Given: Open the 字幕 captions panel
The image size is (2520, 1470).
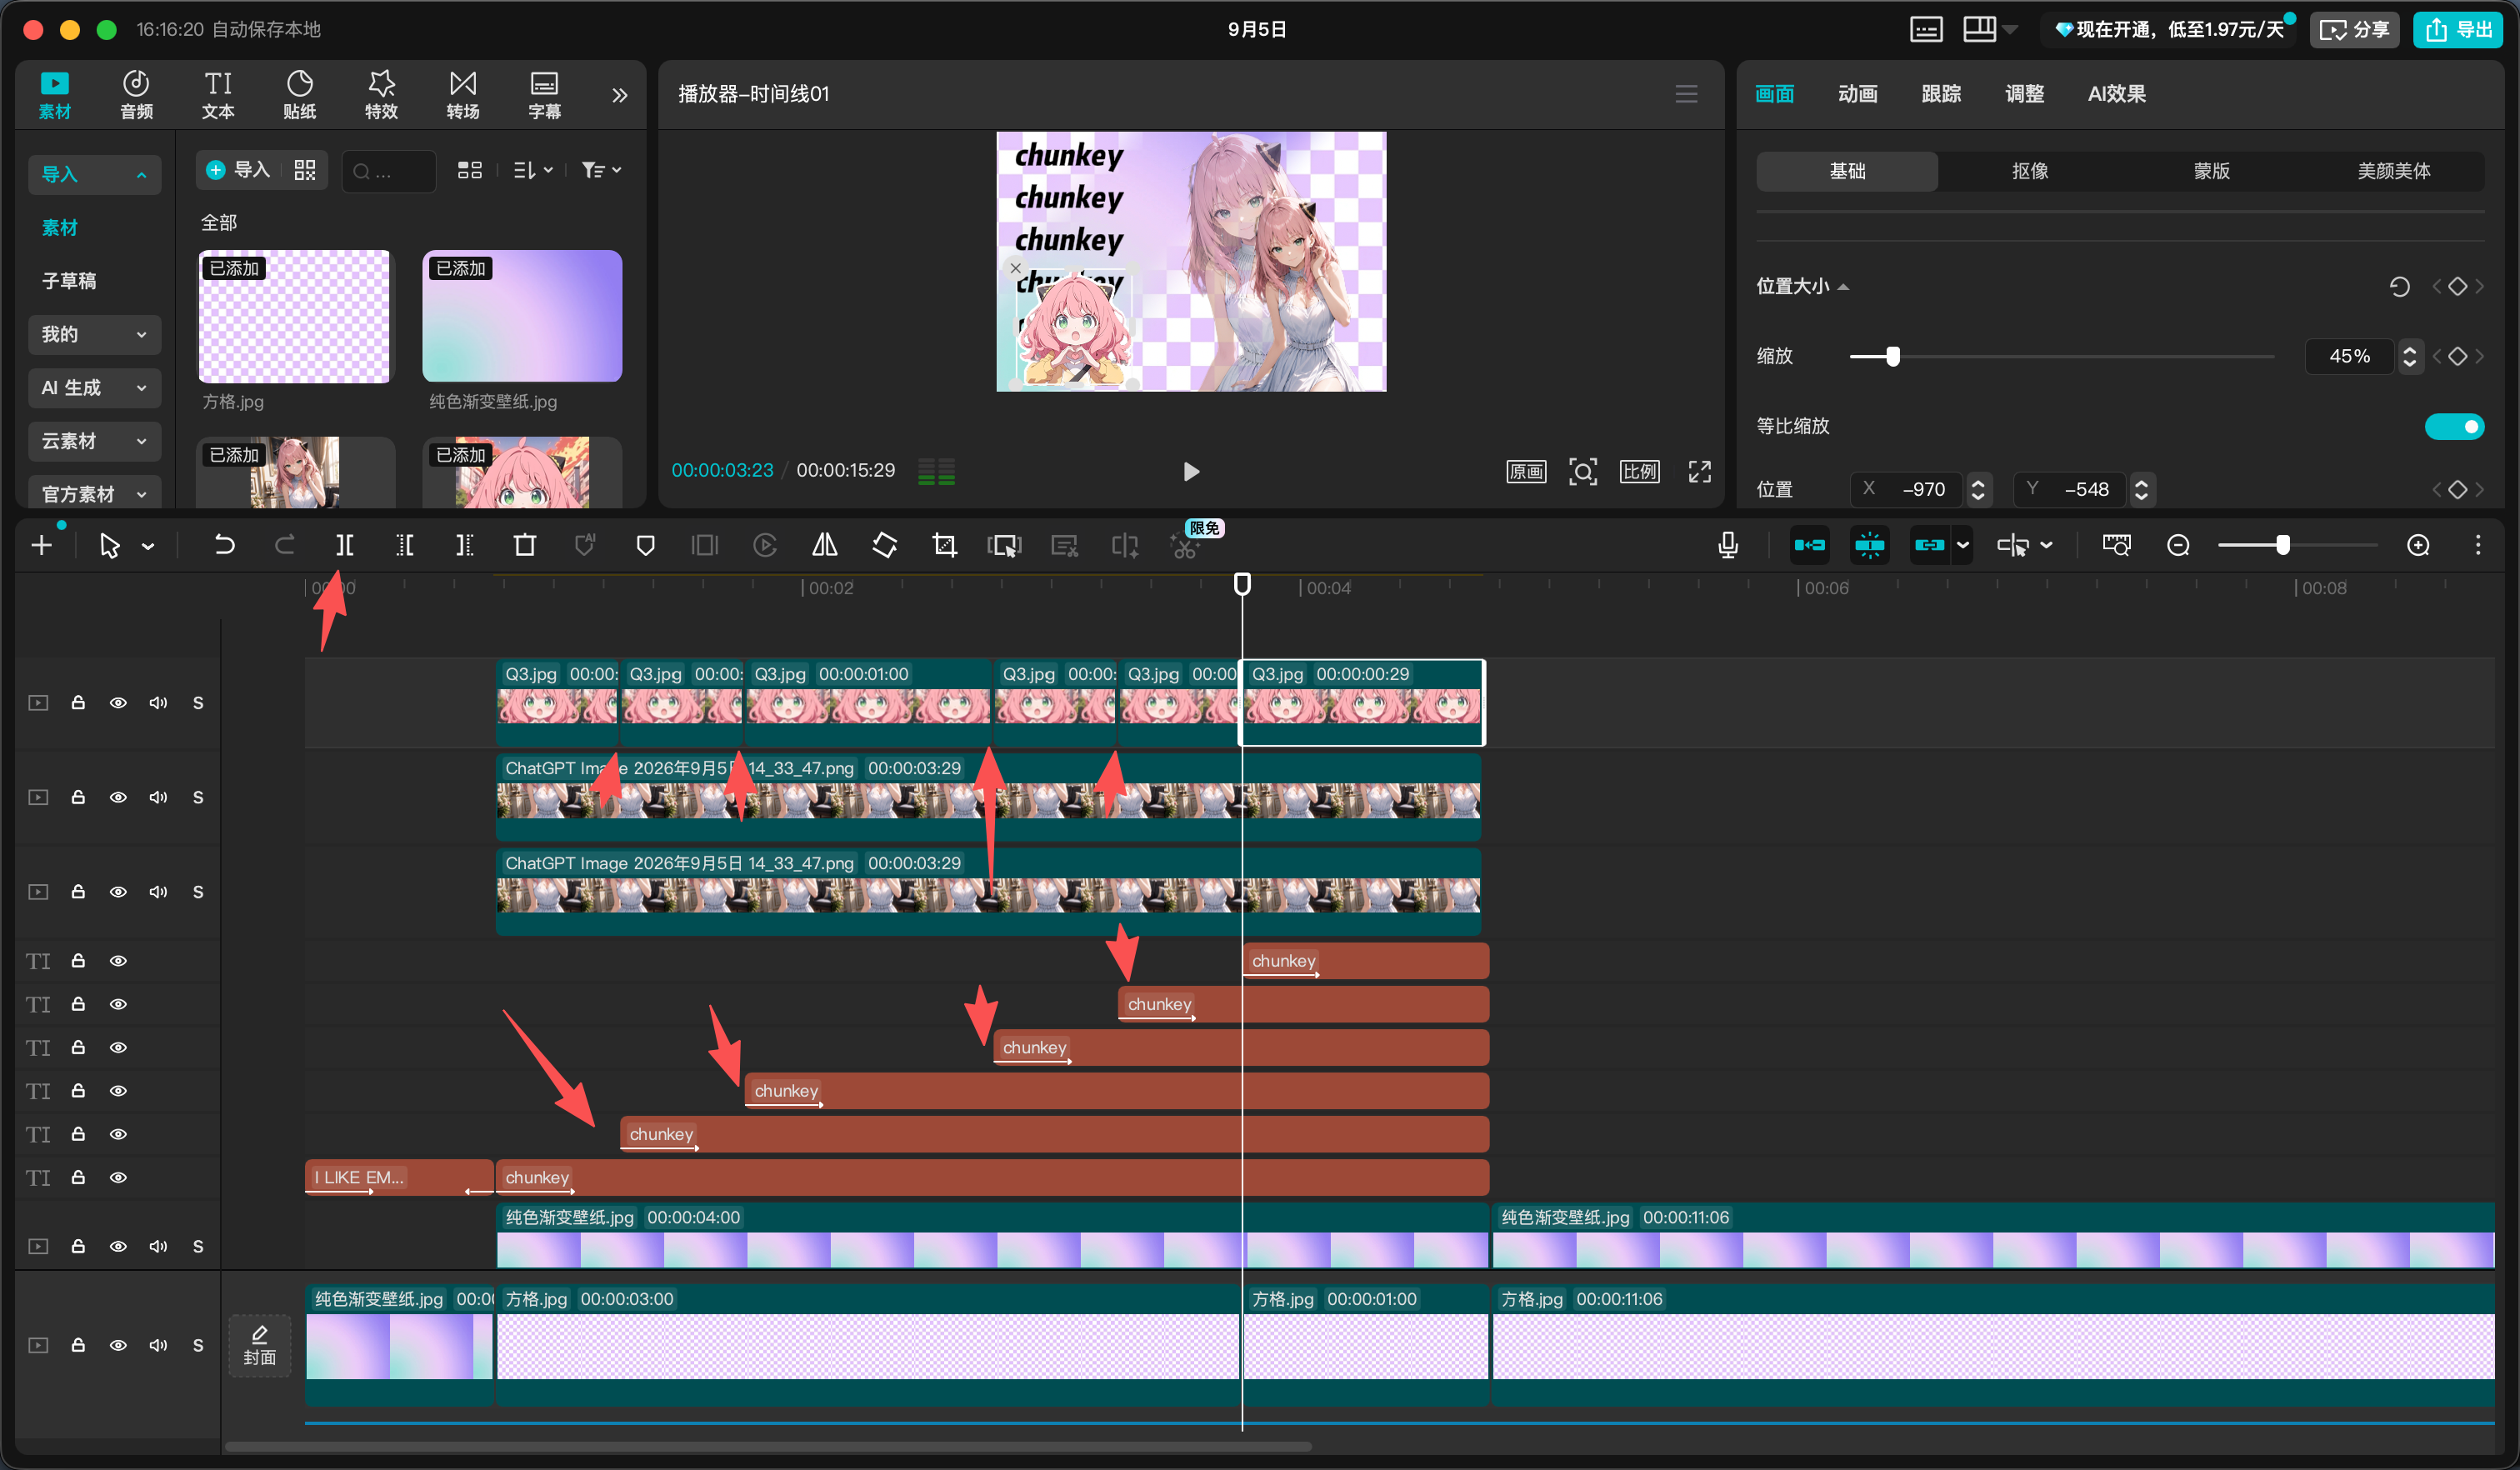Looking at the screenshot, I should point(544,95).
